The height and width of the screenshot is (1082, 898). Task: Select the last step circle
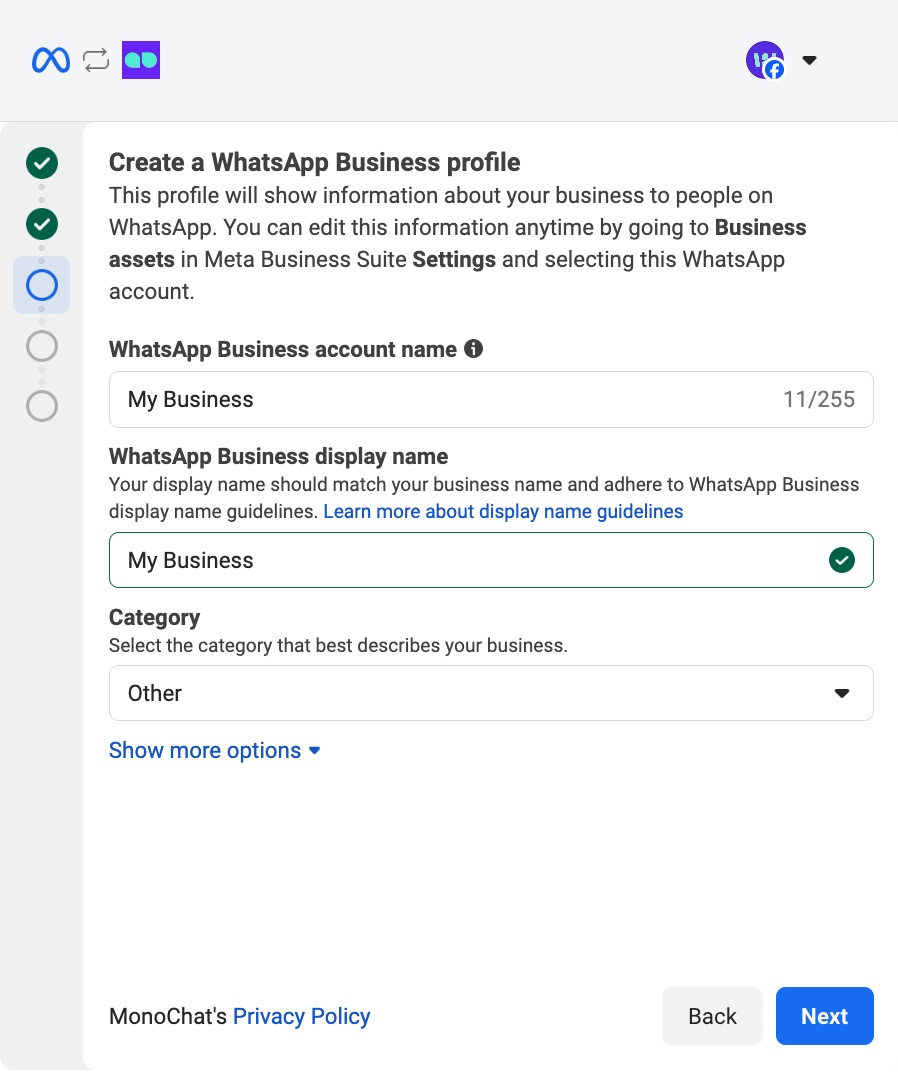coord(41,407)
